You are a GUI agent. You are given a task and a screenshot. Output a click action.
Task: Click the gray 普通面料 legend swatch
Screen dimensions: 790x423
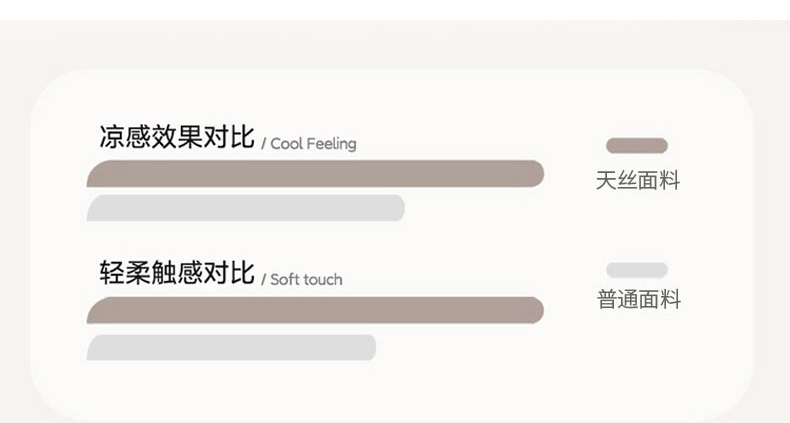pos(636,270)
